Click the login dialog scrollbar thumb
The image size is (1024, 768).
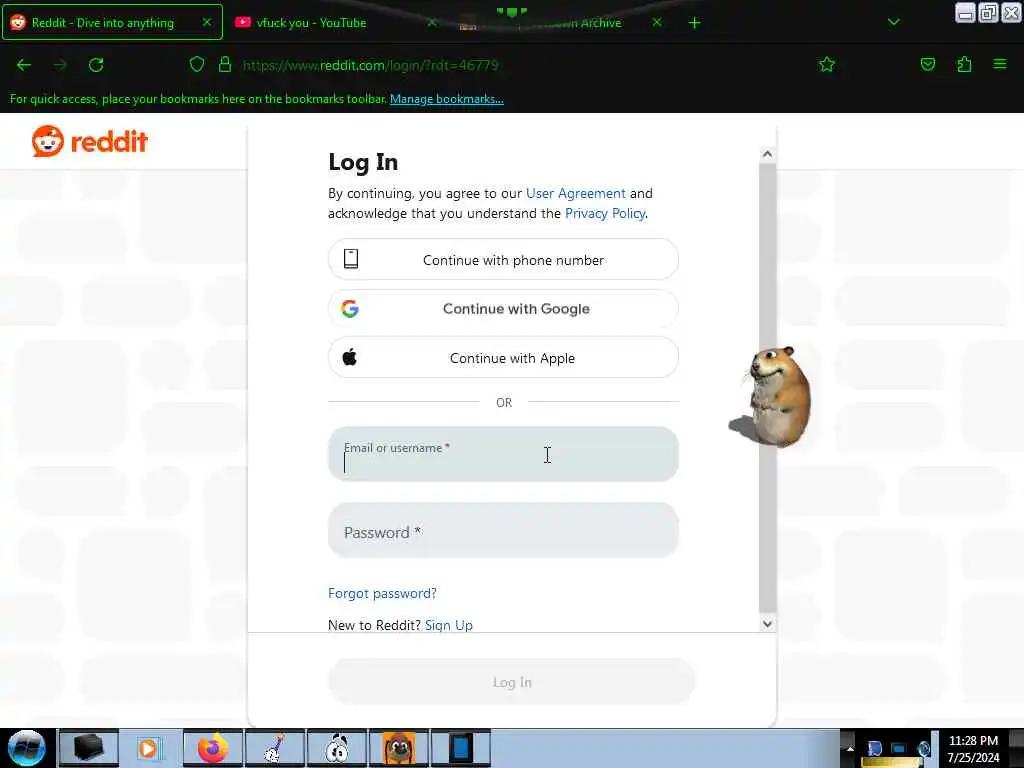coord(767,388)
